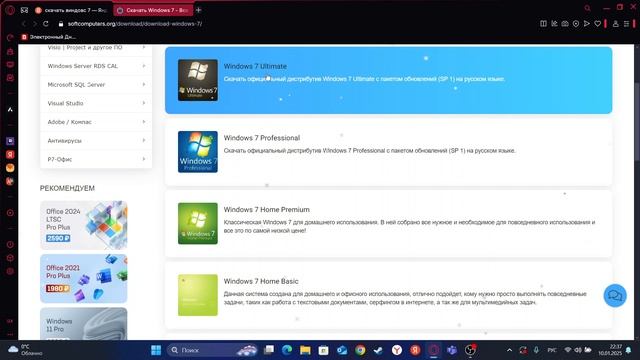This screenshot has height=360, width=640.
Task: Open the easy setup menu icon
Action: (627, 24)
